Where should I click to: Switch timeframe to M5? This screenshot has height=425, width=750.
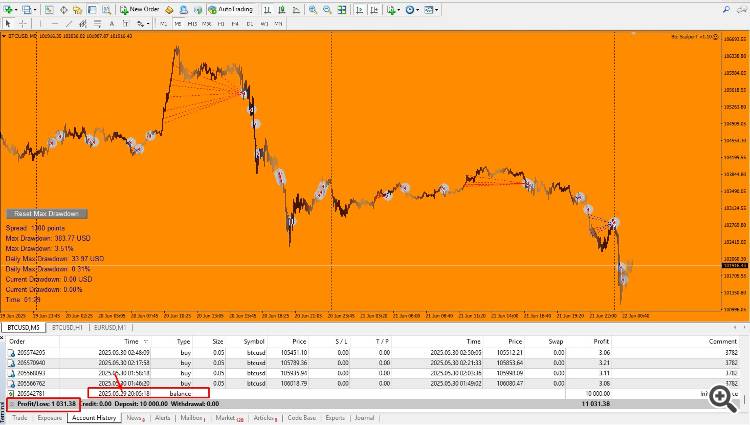177,23
